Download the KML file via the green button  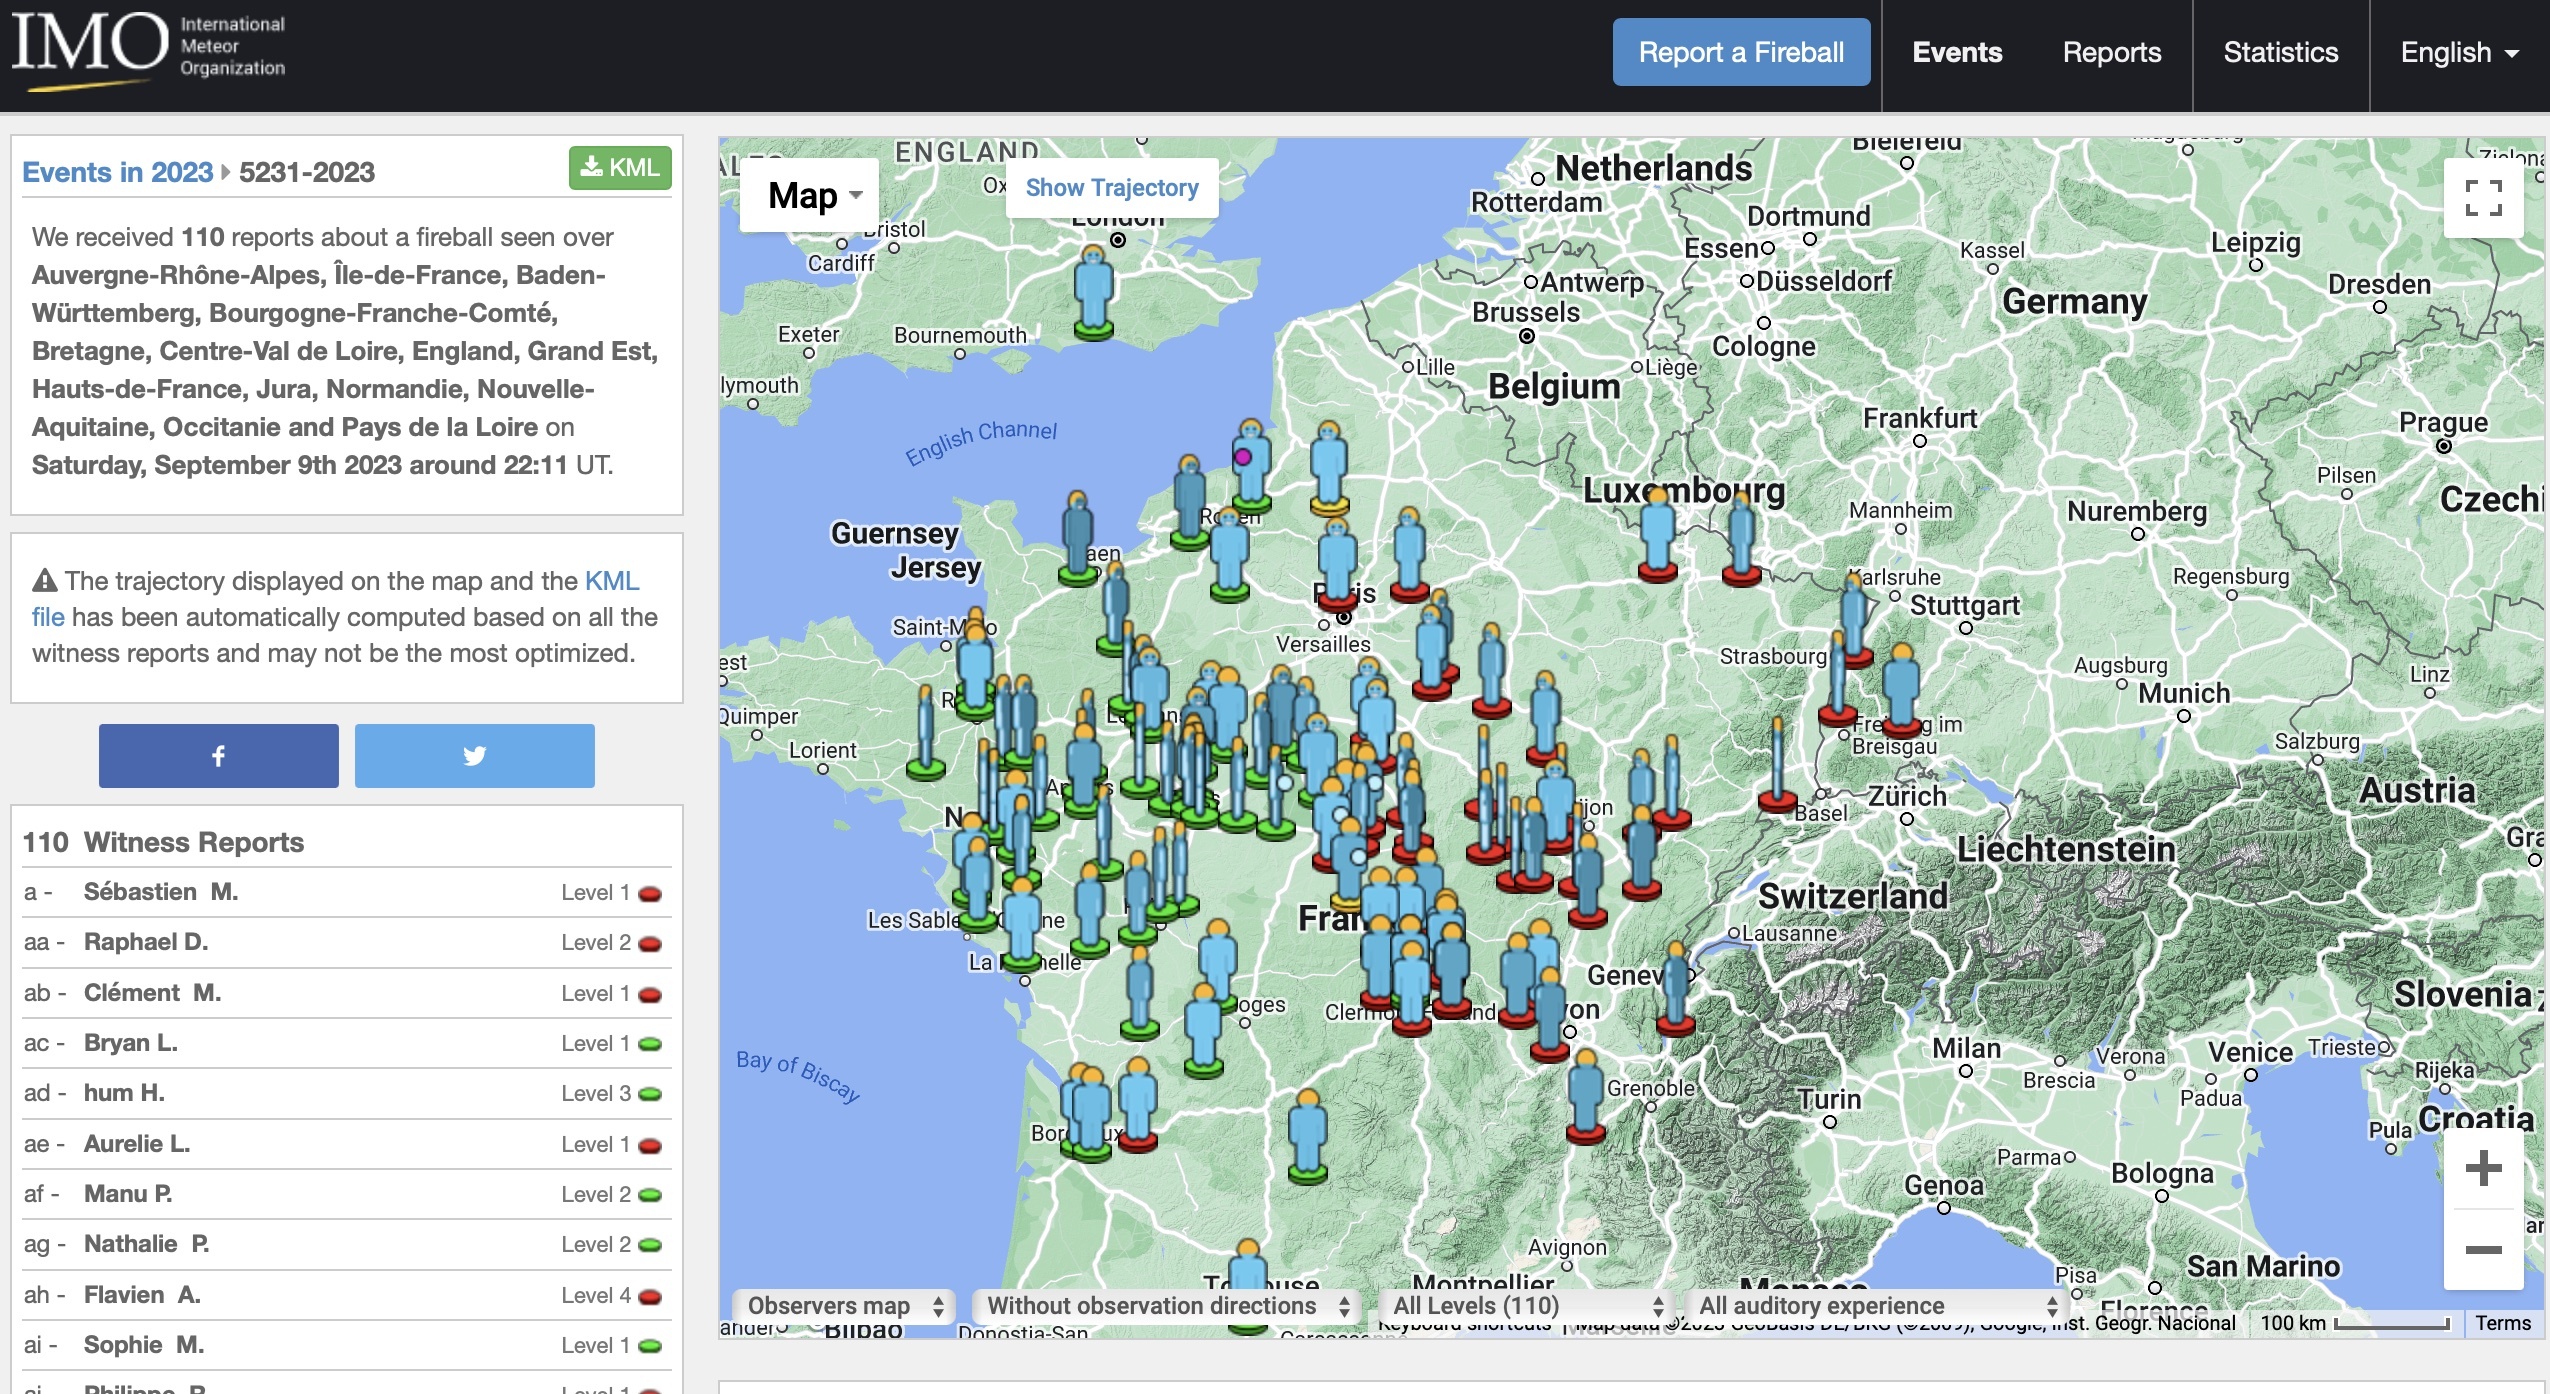pyautogui.click(x=620, y=167)
